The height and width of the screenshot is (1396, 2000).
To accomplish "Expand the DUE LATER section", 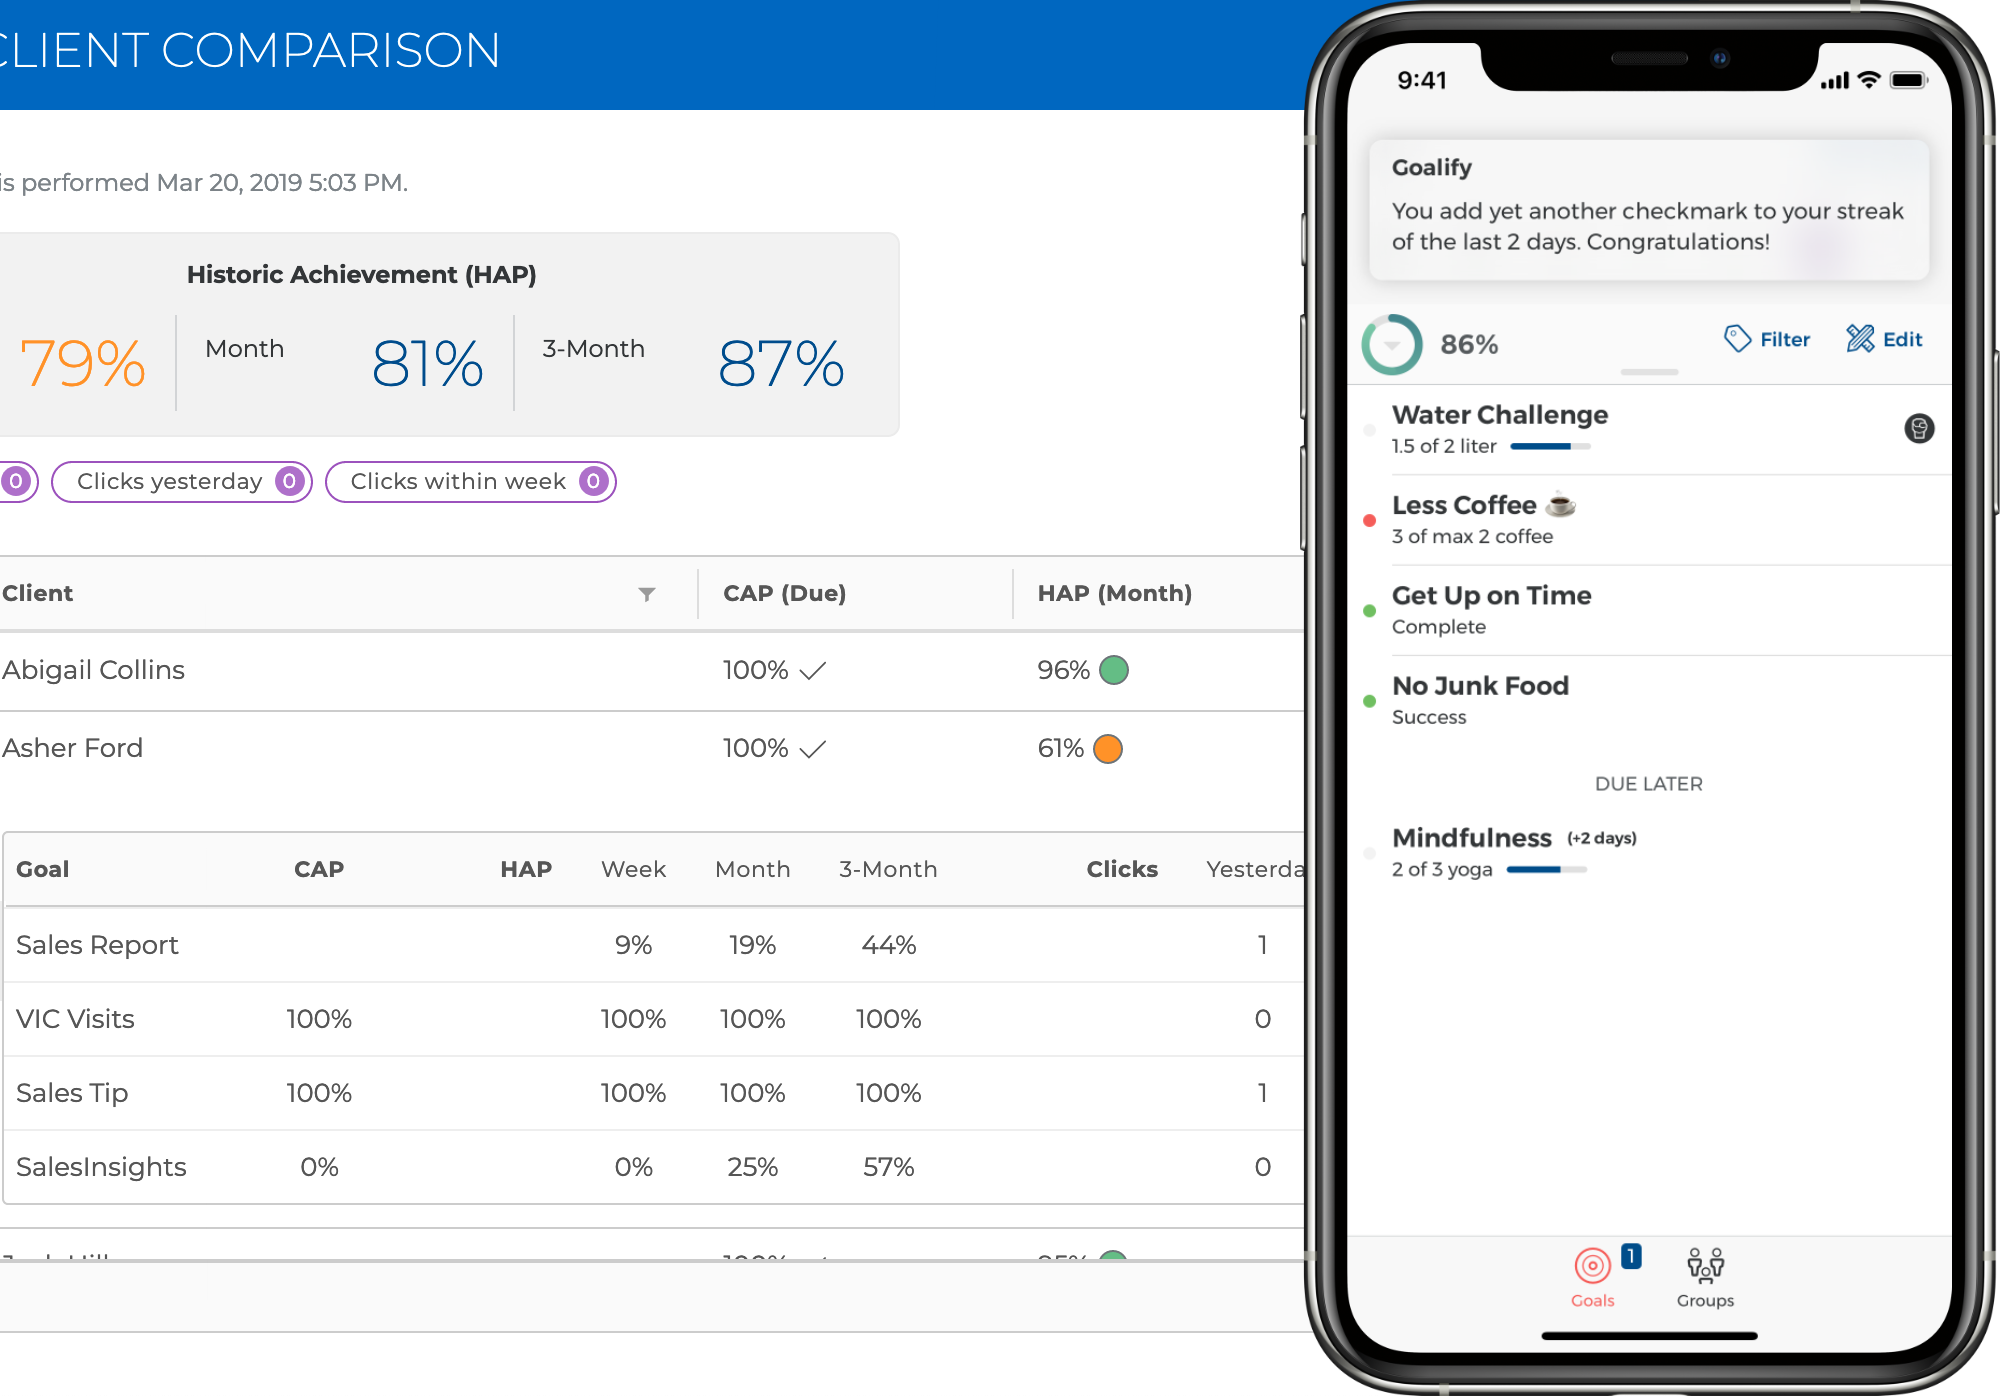I will click(1648, 784).
